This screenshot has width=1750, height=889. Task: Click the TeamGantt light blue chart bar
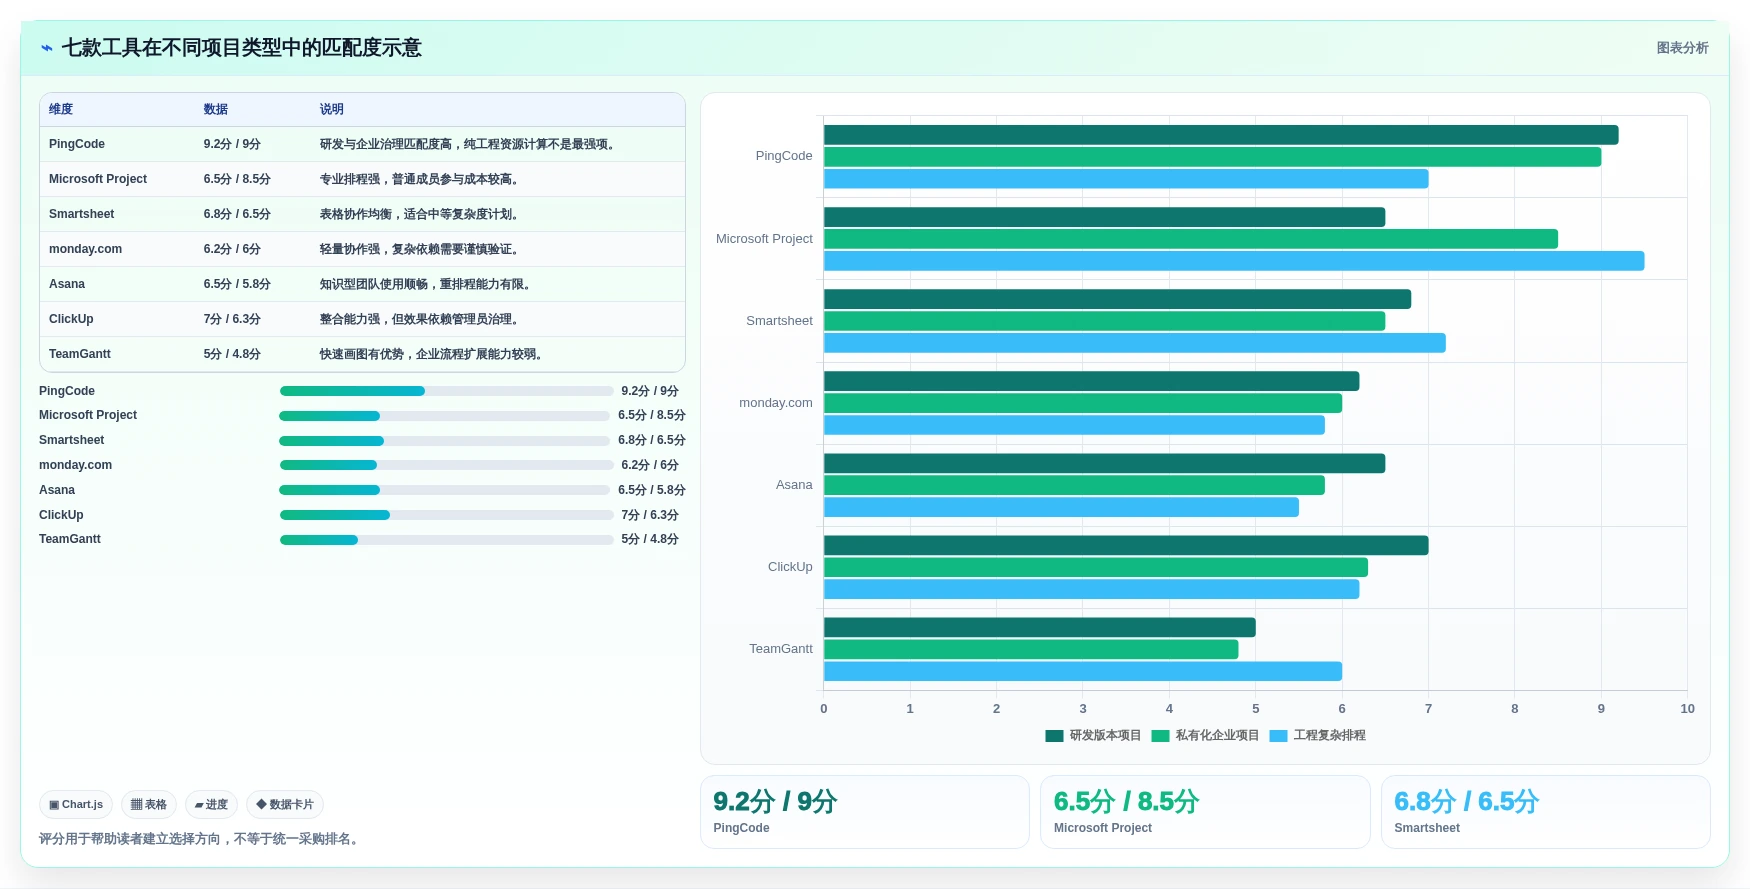[1083, 671]
